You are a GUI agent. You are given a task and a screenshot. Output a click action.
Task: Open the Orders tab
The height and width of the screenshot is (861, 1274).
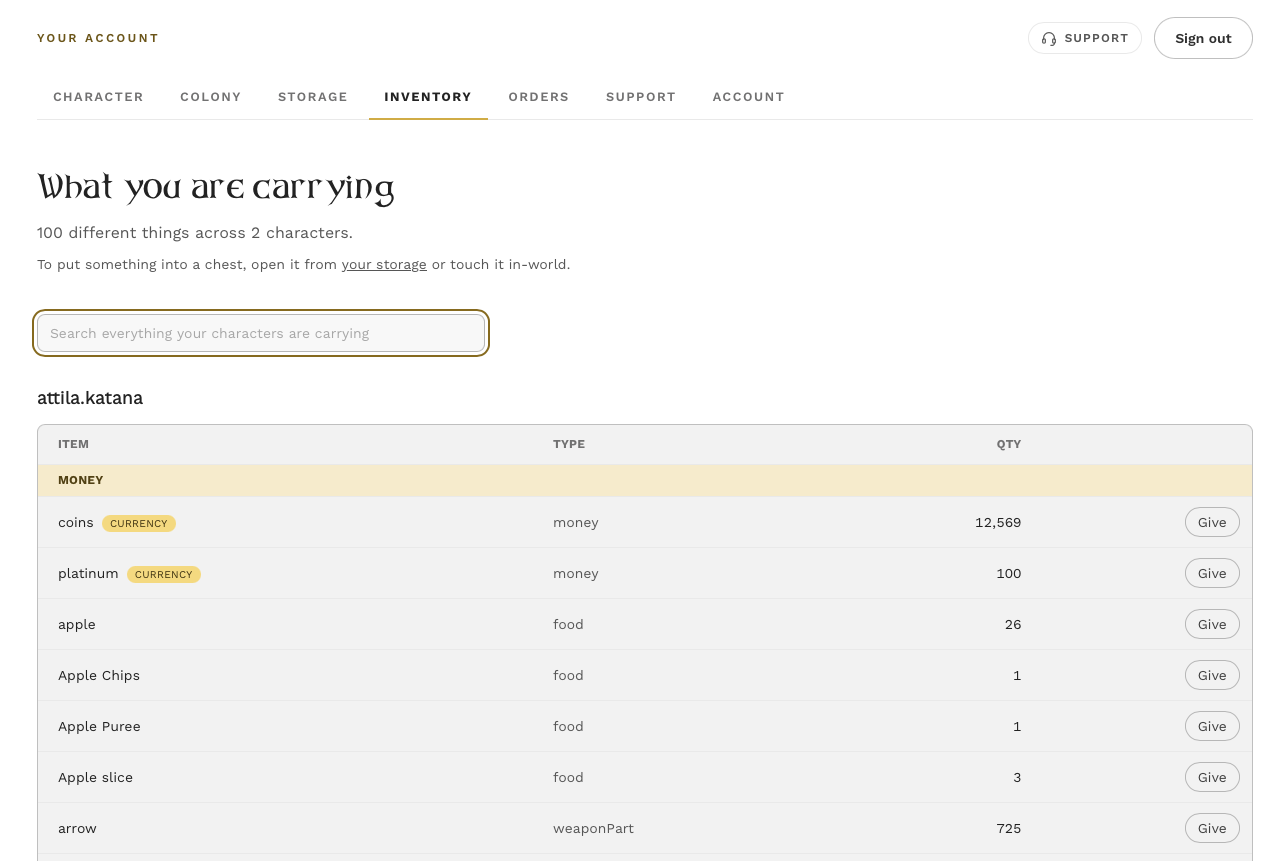point(539,97)
